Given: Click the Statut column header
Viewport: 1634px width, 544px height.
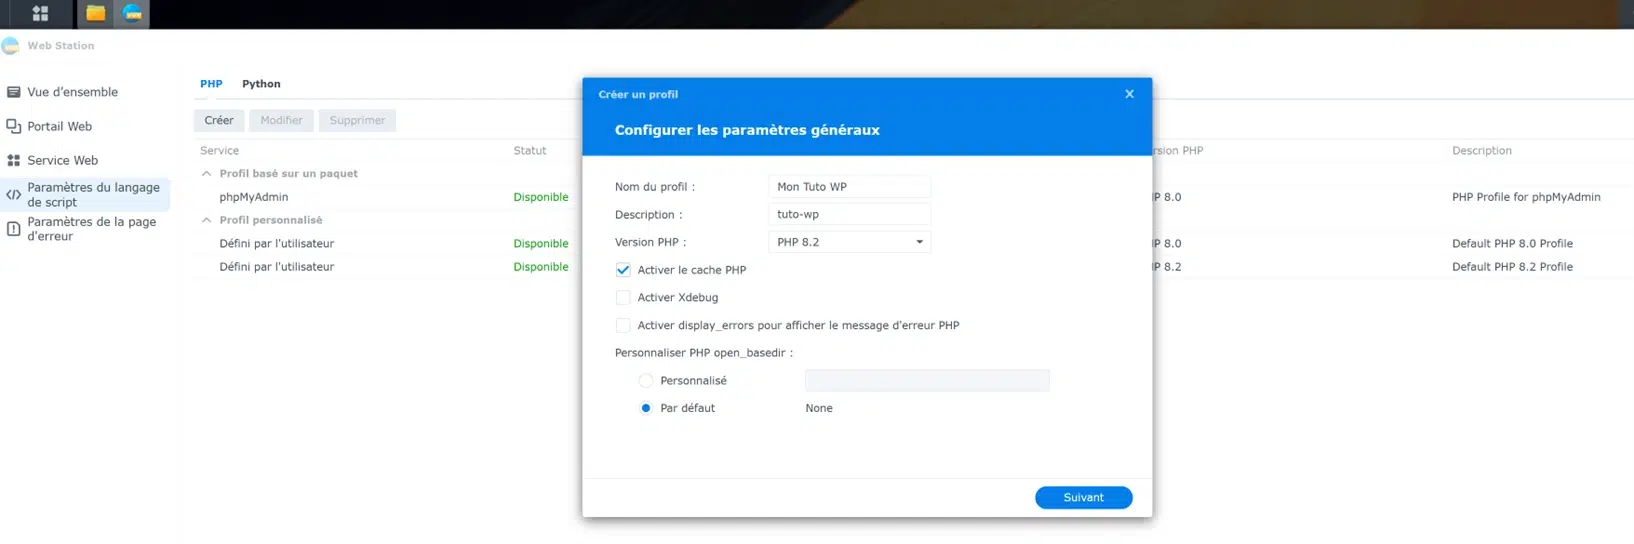Looking at the screenshot, I should pos(530,151).
